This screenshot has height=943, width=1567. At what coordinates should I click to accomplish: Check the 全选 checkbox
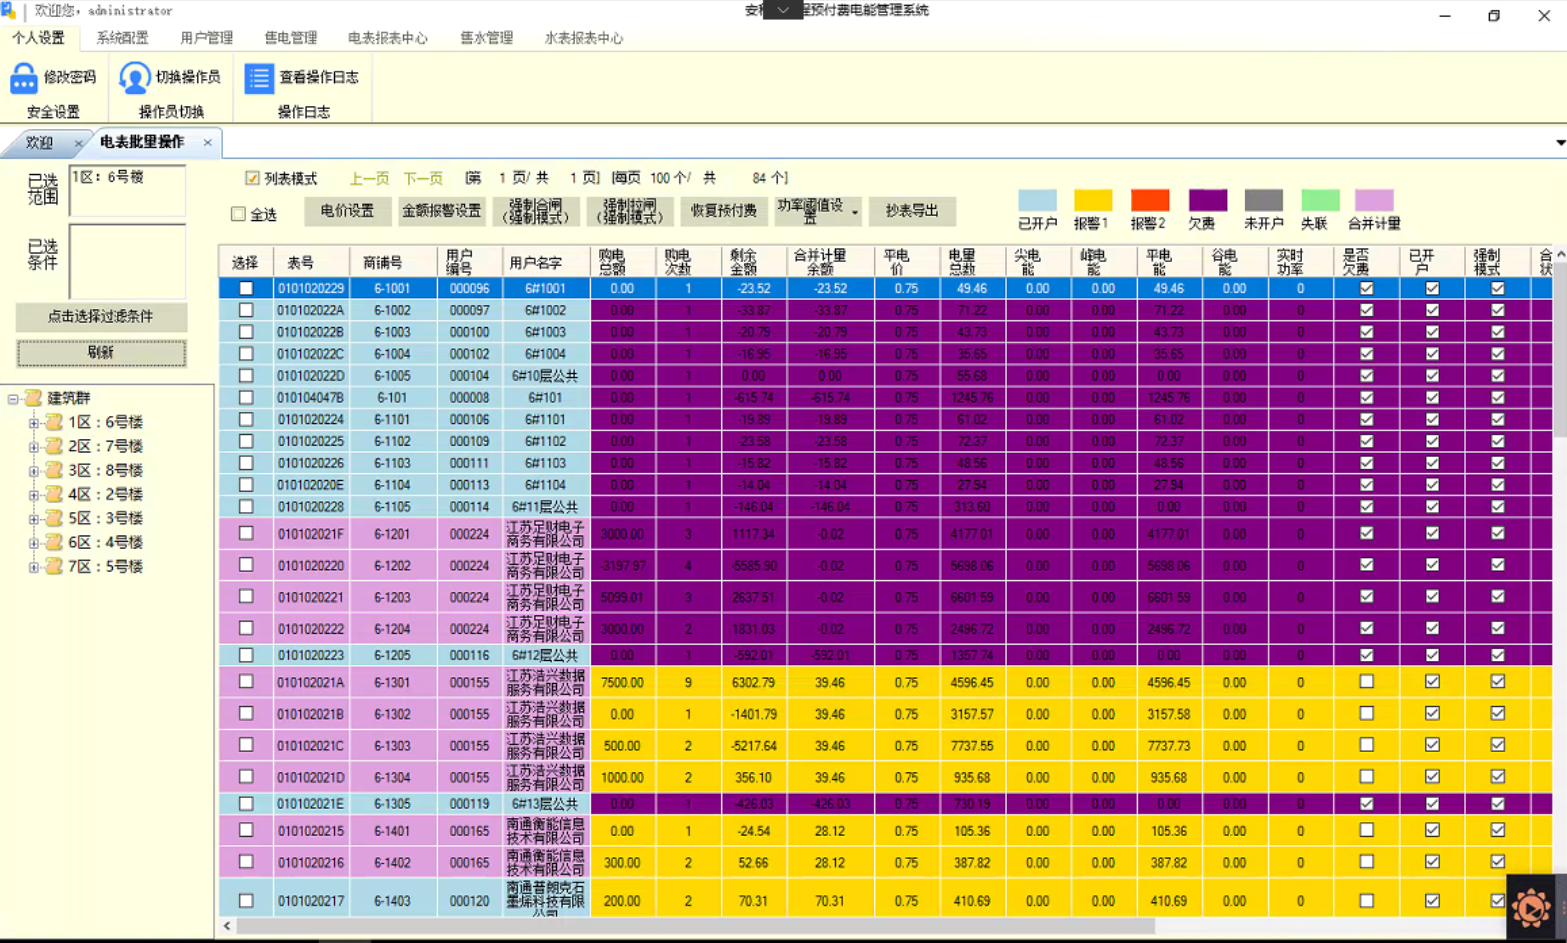[x=238, y=214]
